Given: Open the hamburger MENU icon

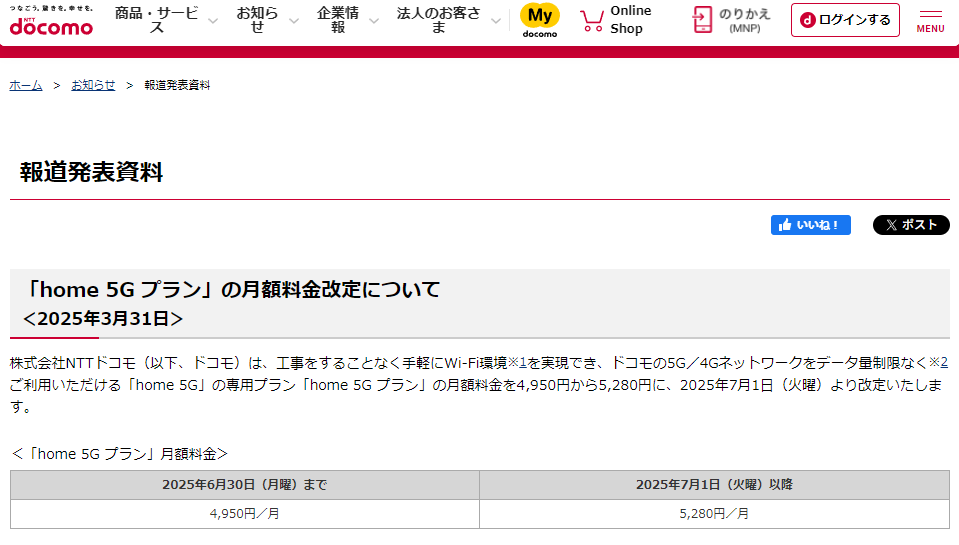Looking at the screenshot, I should click(930, 21).
